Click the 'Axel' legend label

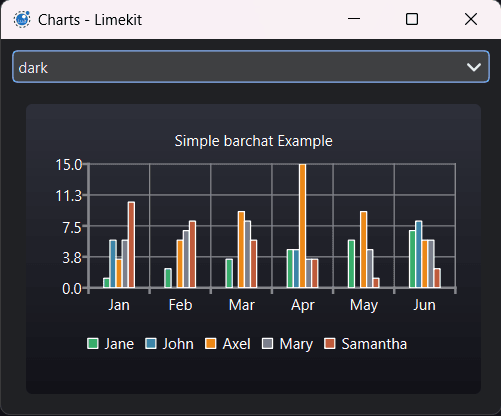[236, 344]
